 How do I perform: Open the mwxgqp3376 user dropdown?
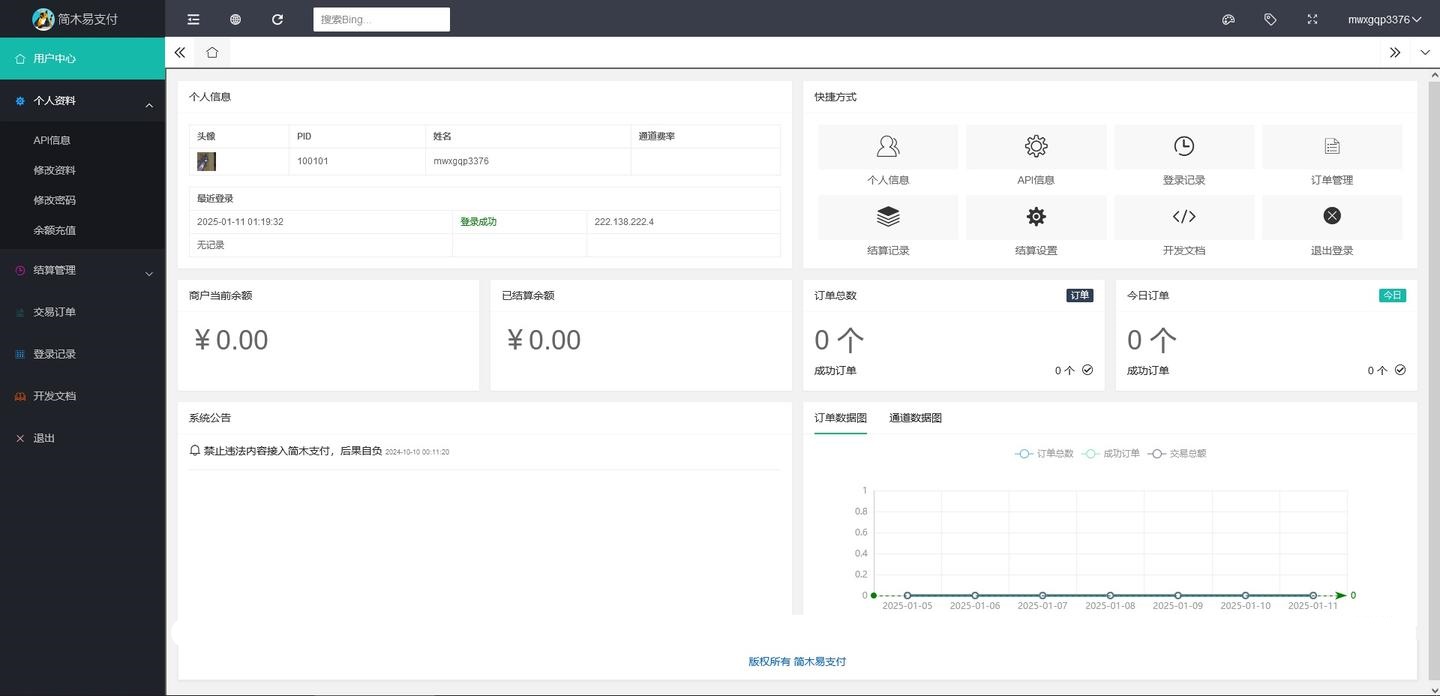pyautogui.click(x=1384, y=19)
